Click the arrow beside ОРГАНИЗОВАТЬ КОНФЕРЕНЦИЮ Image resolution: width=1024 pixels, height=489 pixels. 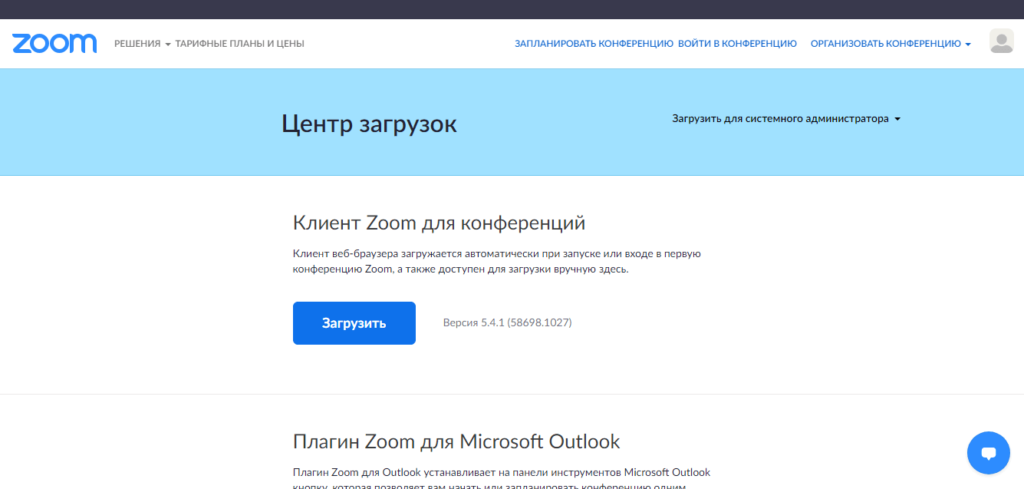[968, 44]
